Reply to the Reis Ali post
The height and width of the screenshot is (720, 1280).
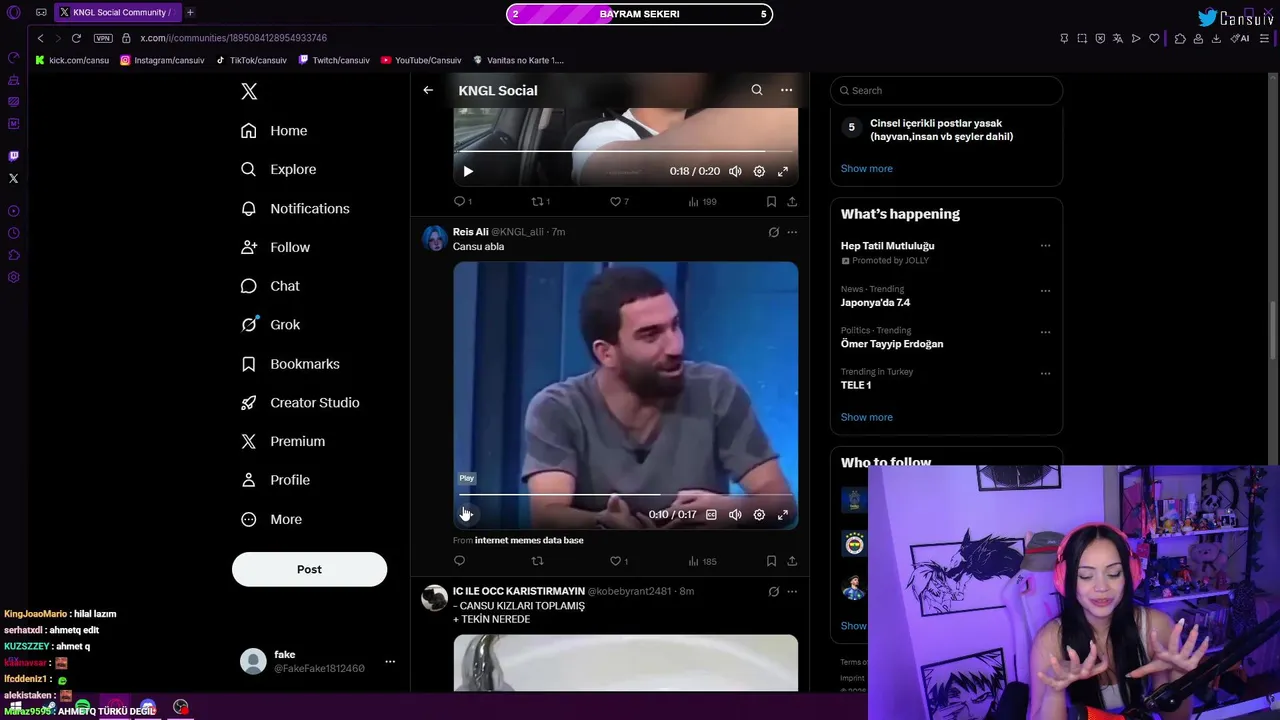(x=459, y=561)
